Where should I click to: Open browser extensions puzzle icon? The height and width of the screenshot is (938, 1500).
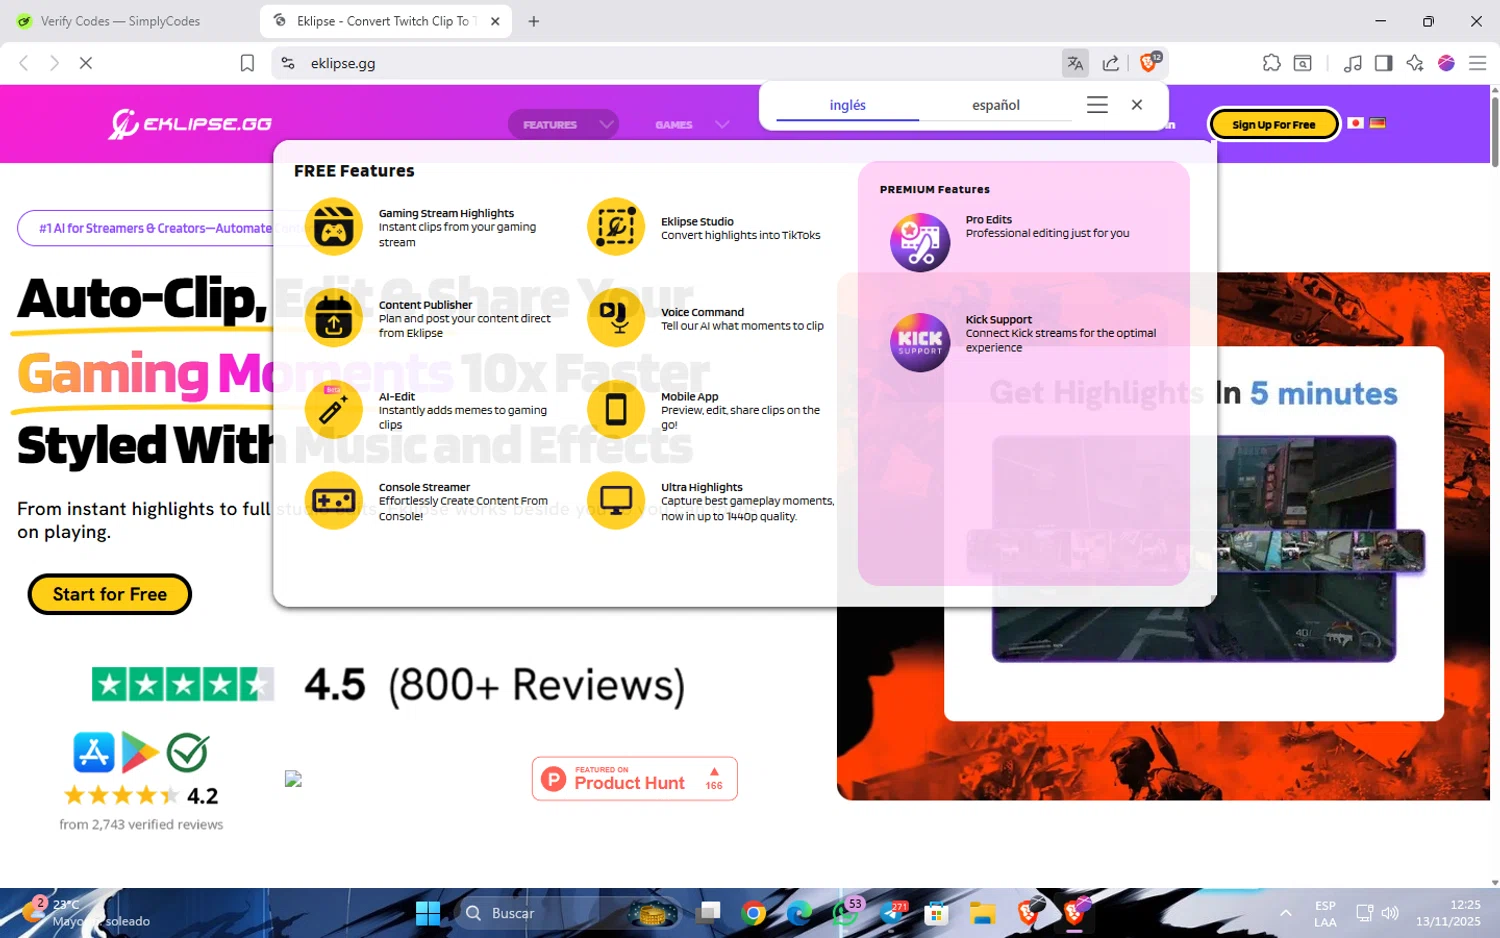point(1271,63)
